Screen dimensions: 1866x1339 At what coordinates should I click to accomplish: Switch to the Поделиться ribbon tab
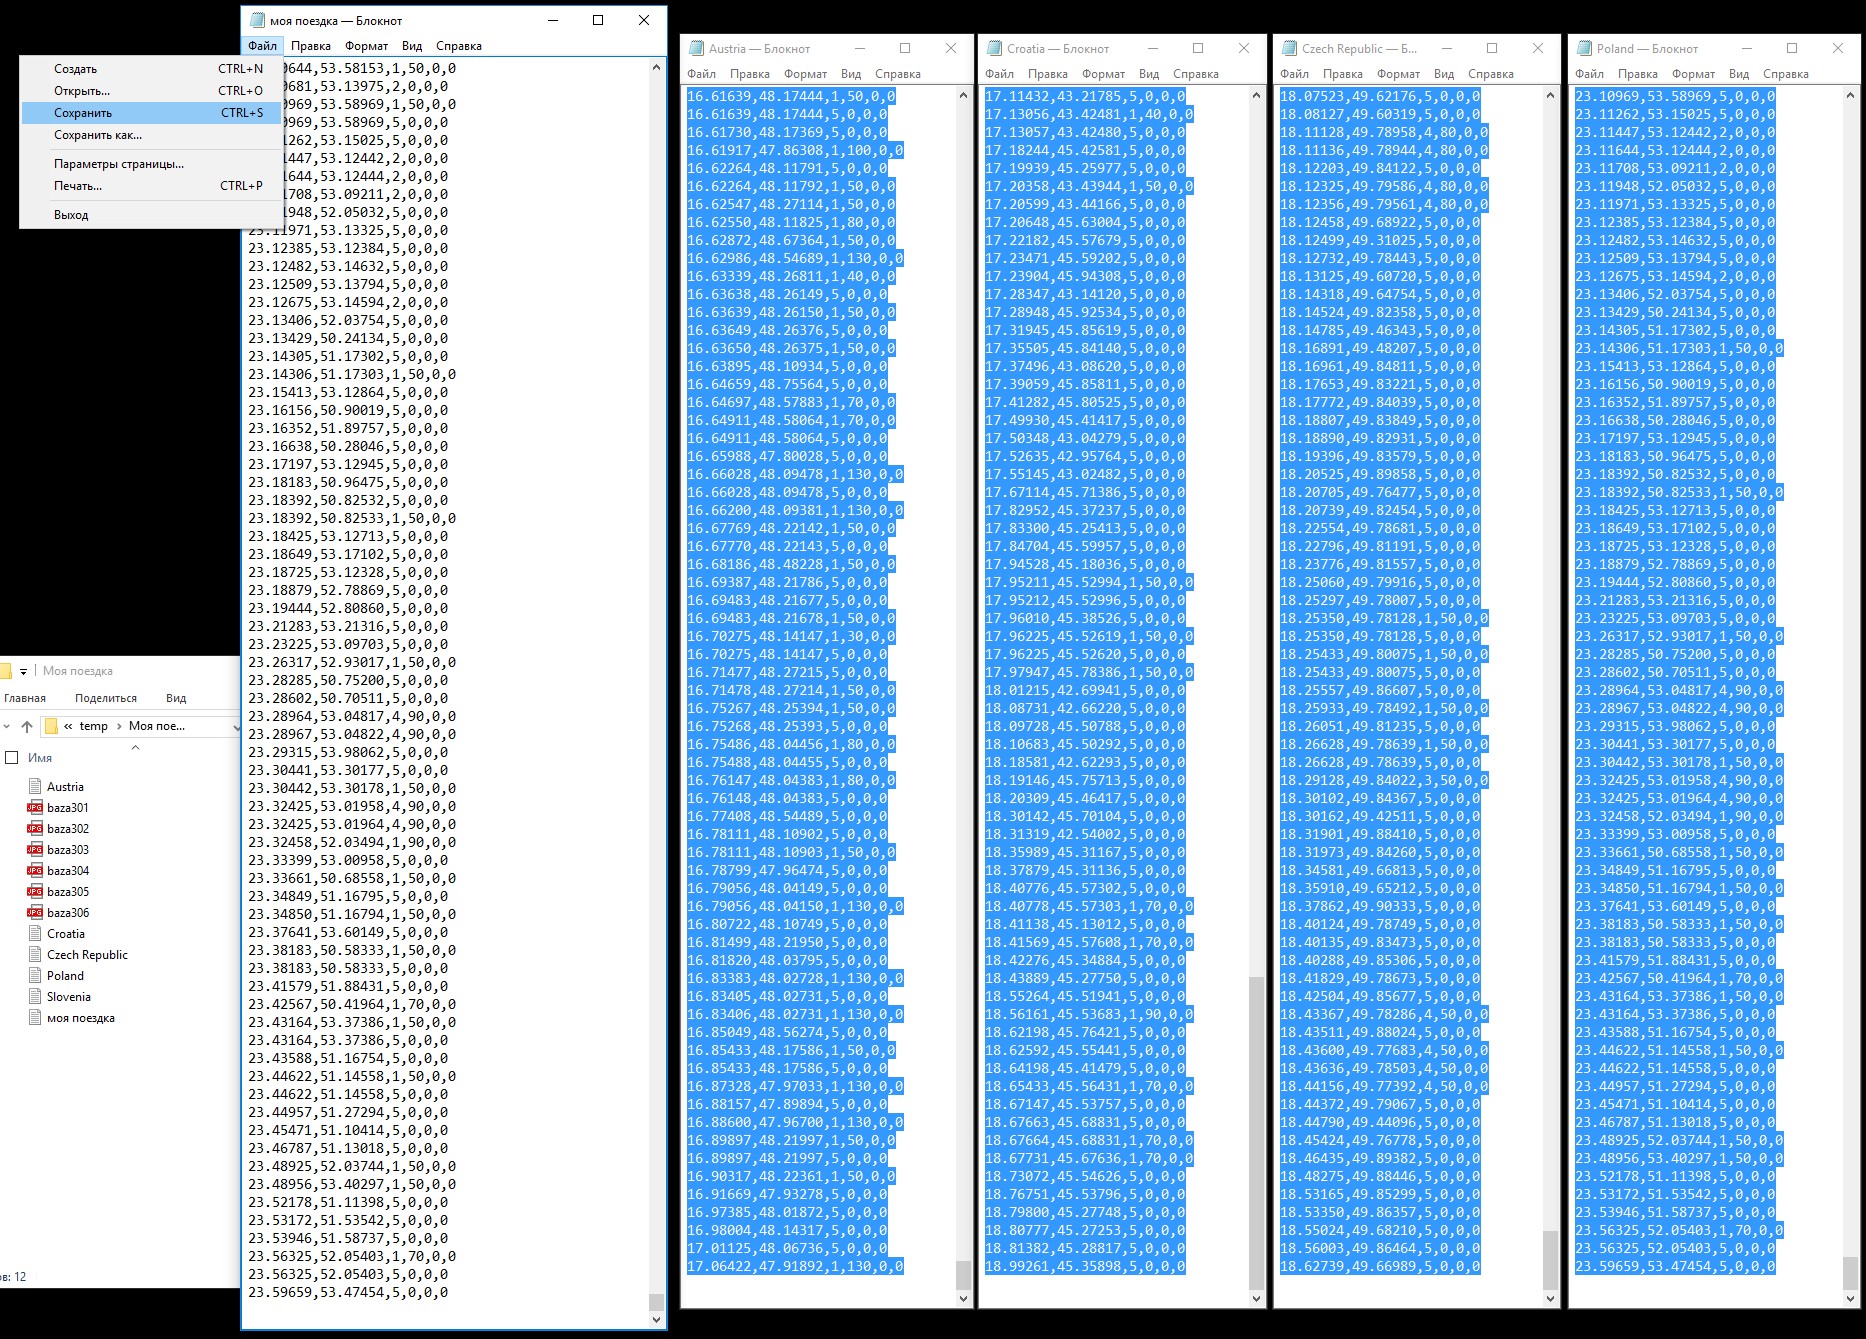coord(106,698)
